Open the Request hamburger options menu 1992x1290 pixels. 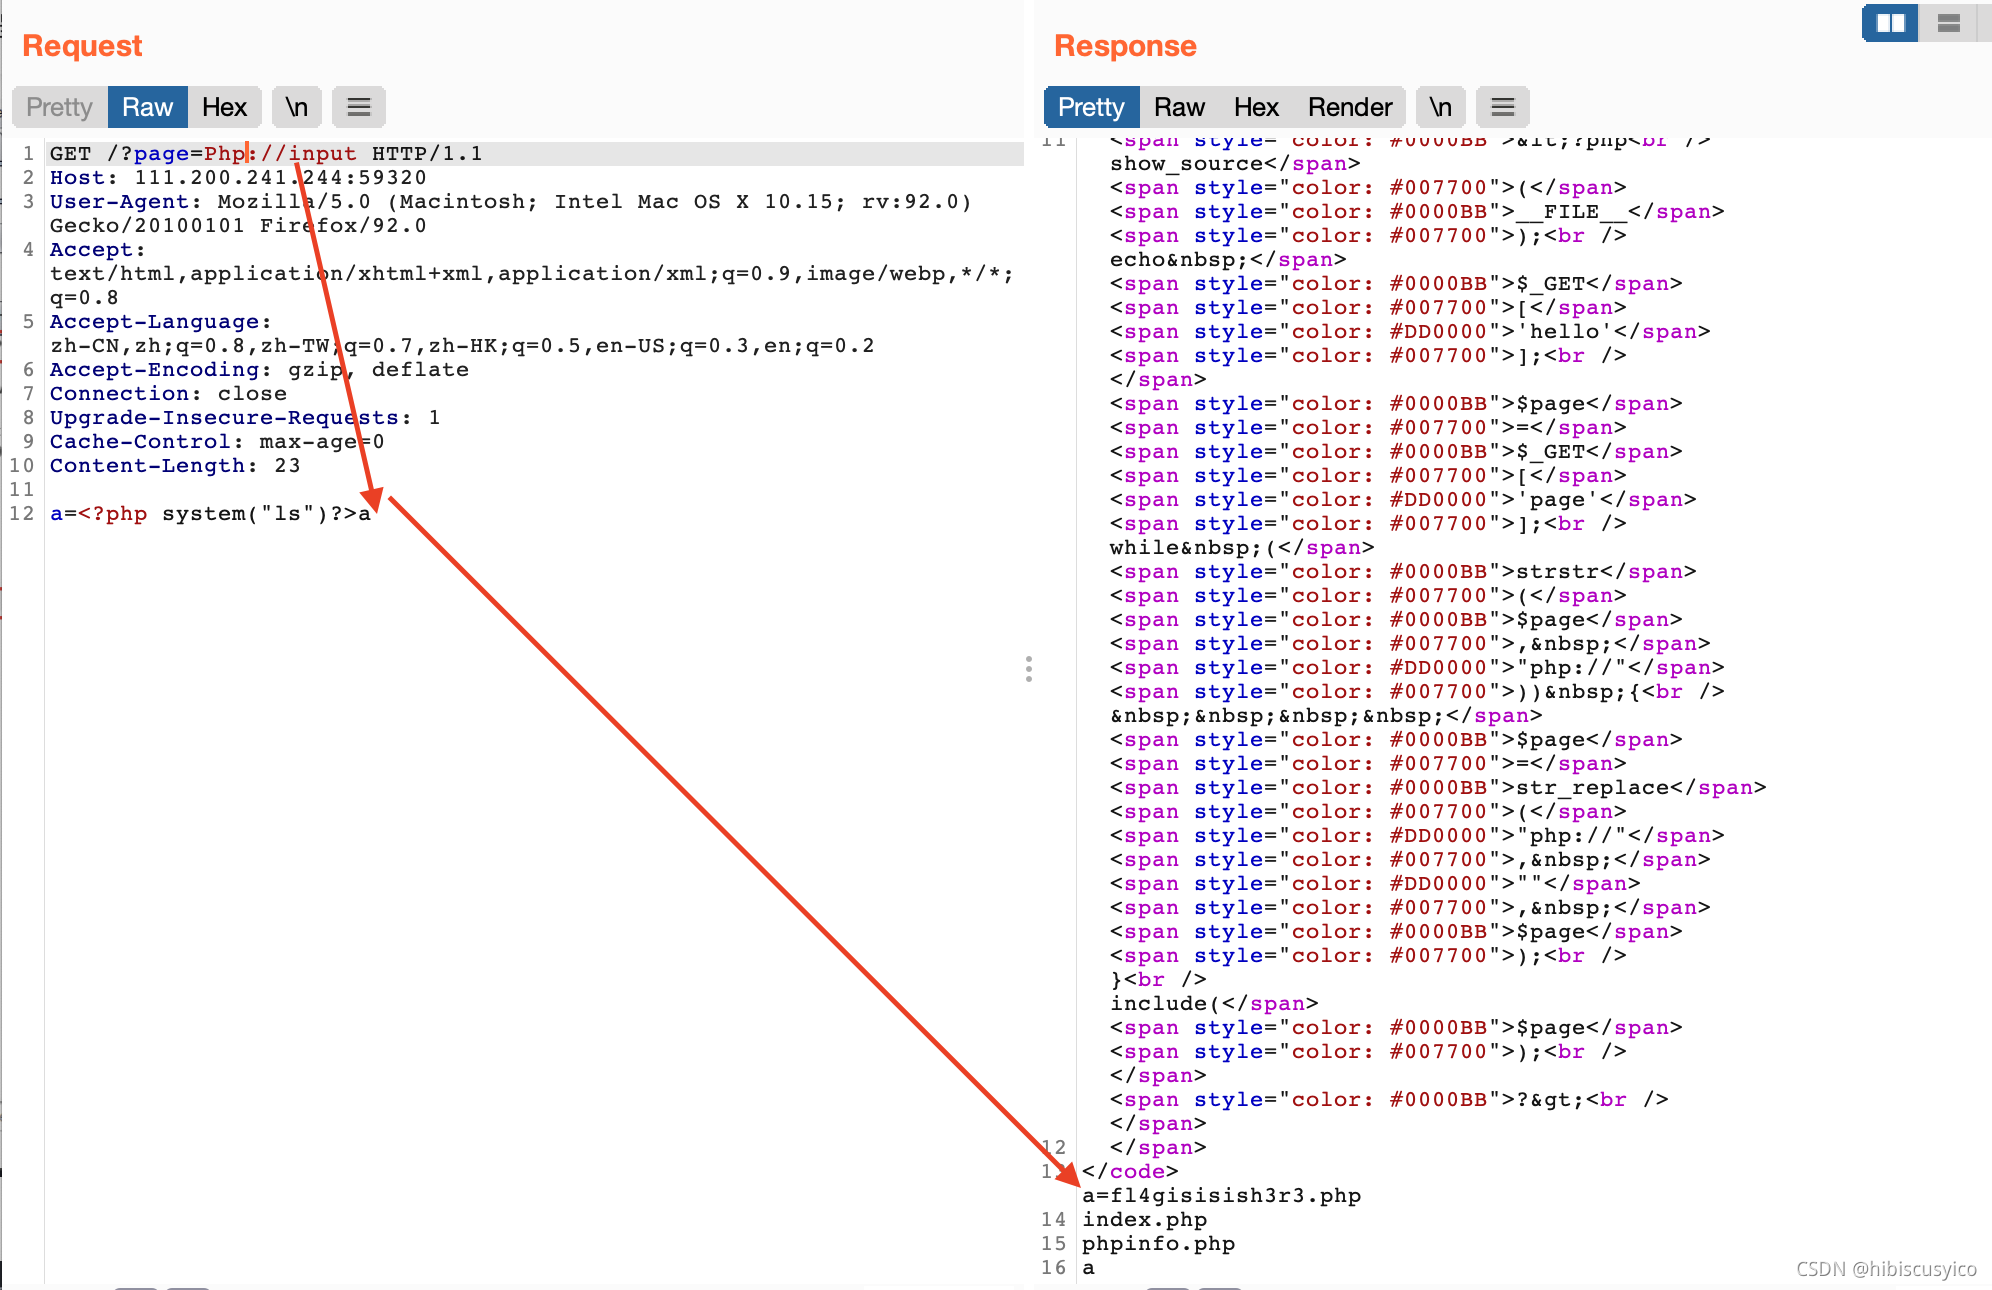(x=359, y=107)
